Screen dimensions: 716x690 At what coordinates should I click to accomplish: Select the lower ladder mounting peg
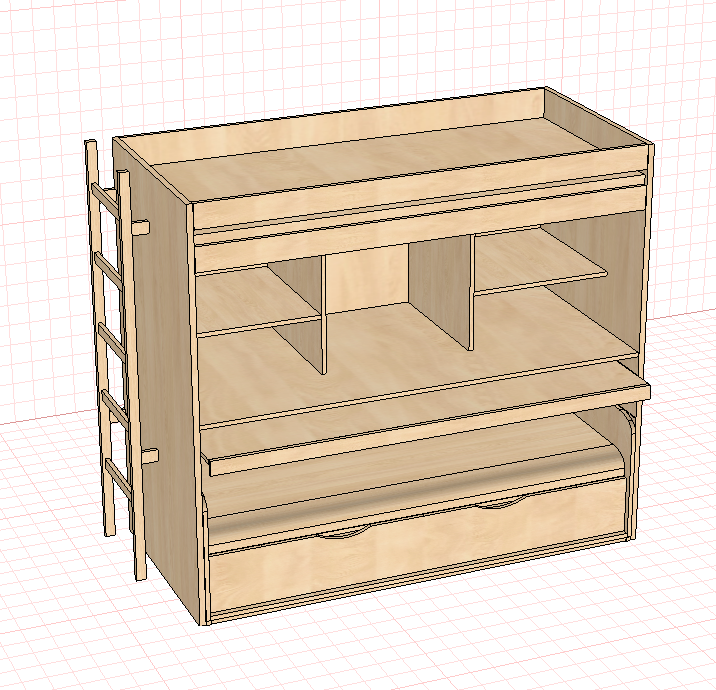pyautogui.click(x=149, y=456)
